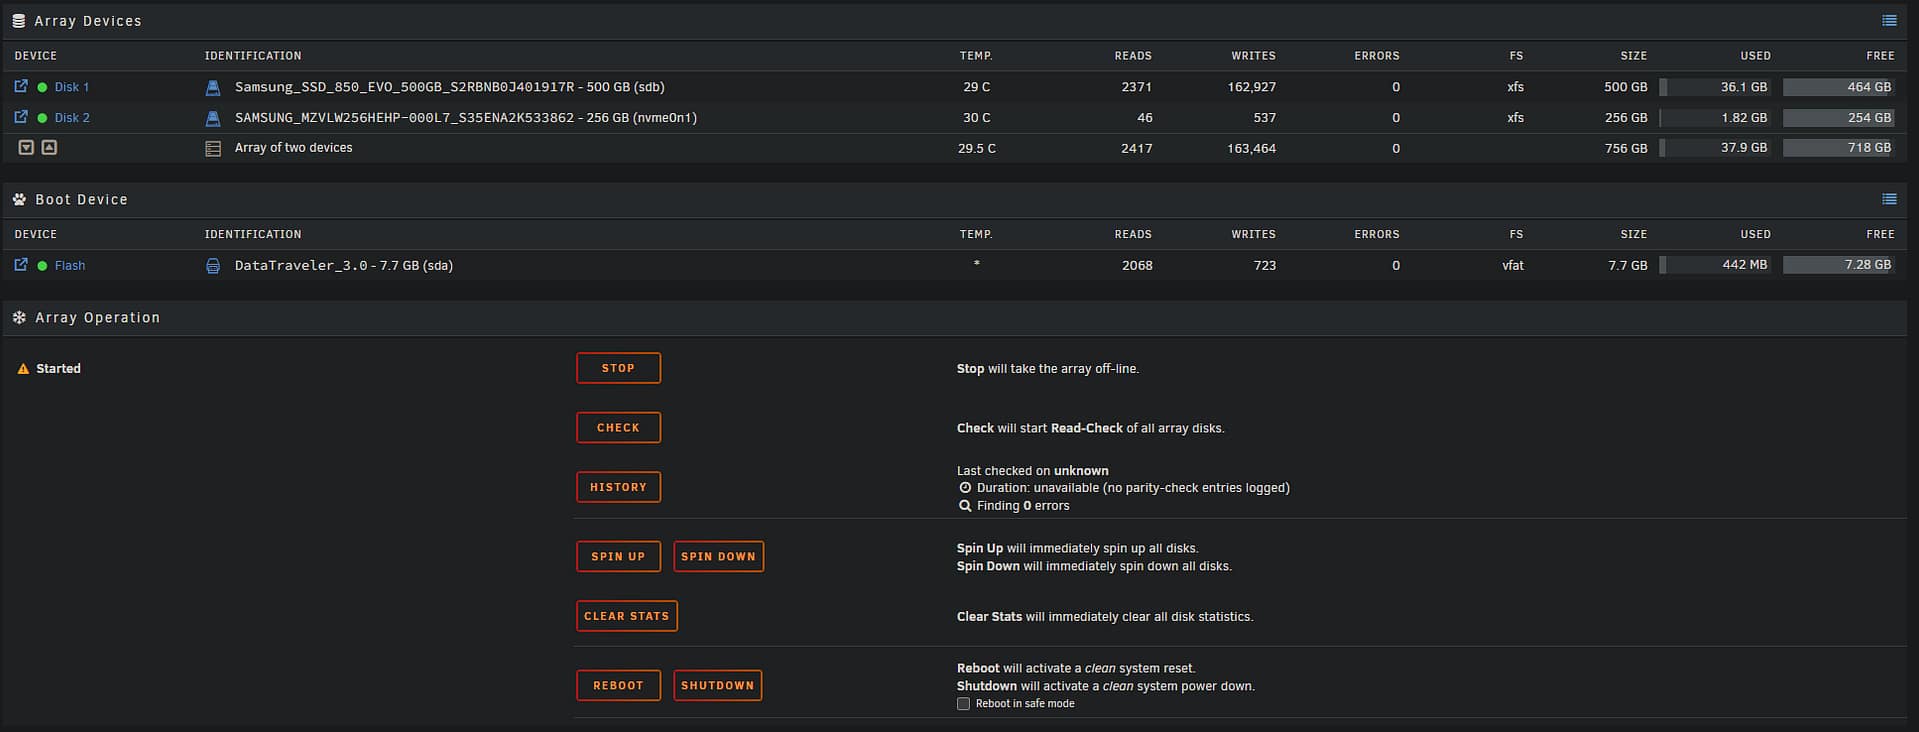Toggle Array Devices list view icon
1919x732 pixels.
click(1889, 21)
